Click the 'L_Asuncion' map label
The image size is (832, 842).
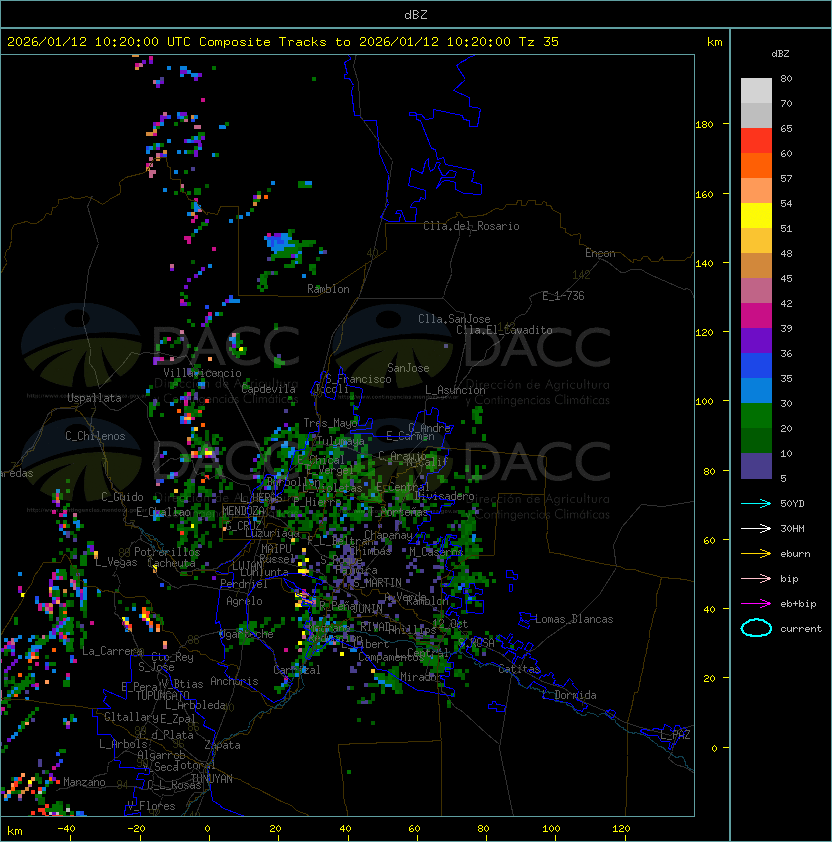pos(455,390)
